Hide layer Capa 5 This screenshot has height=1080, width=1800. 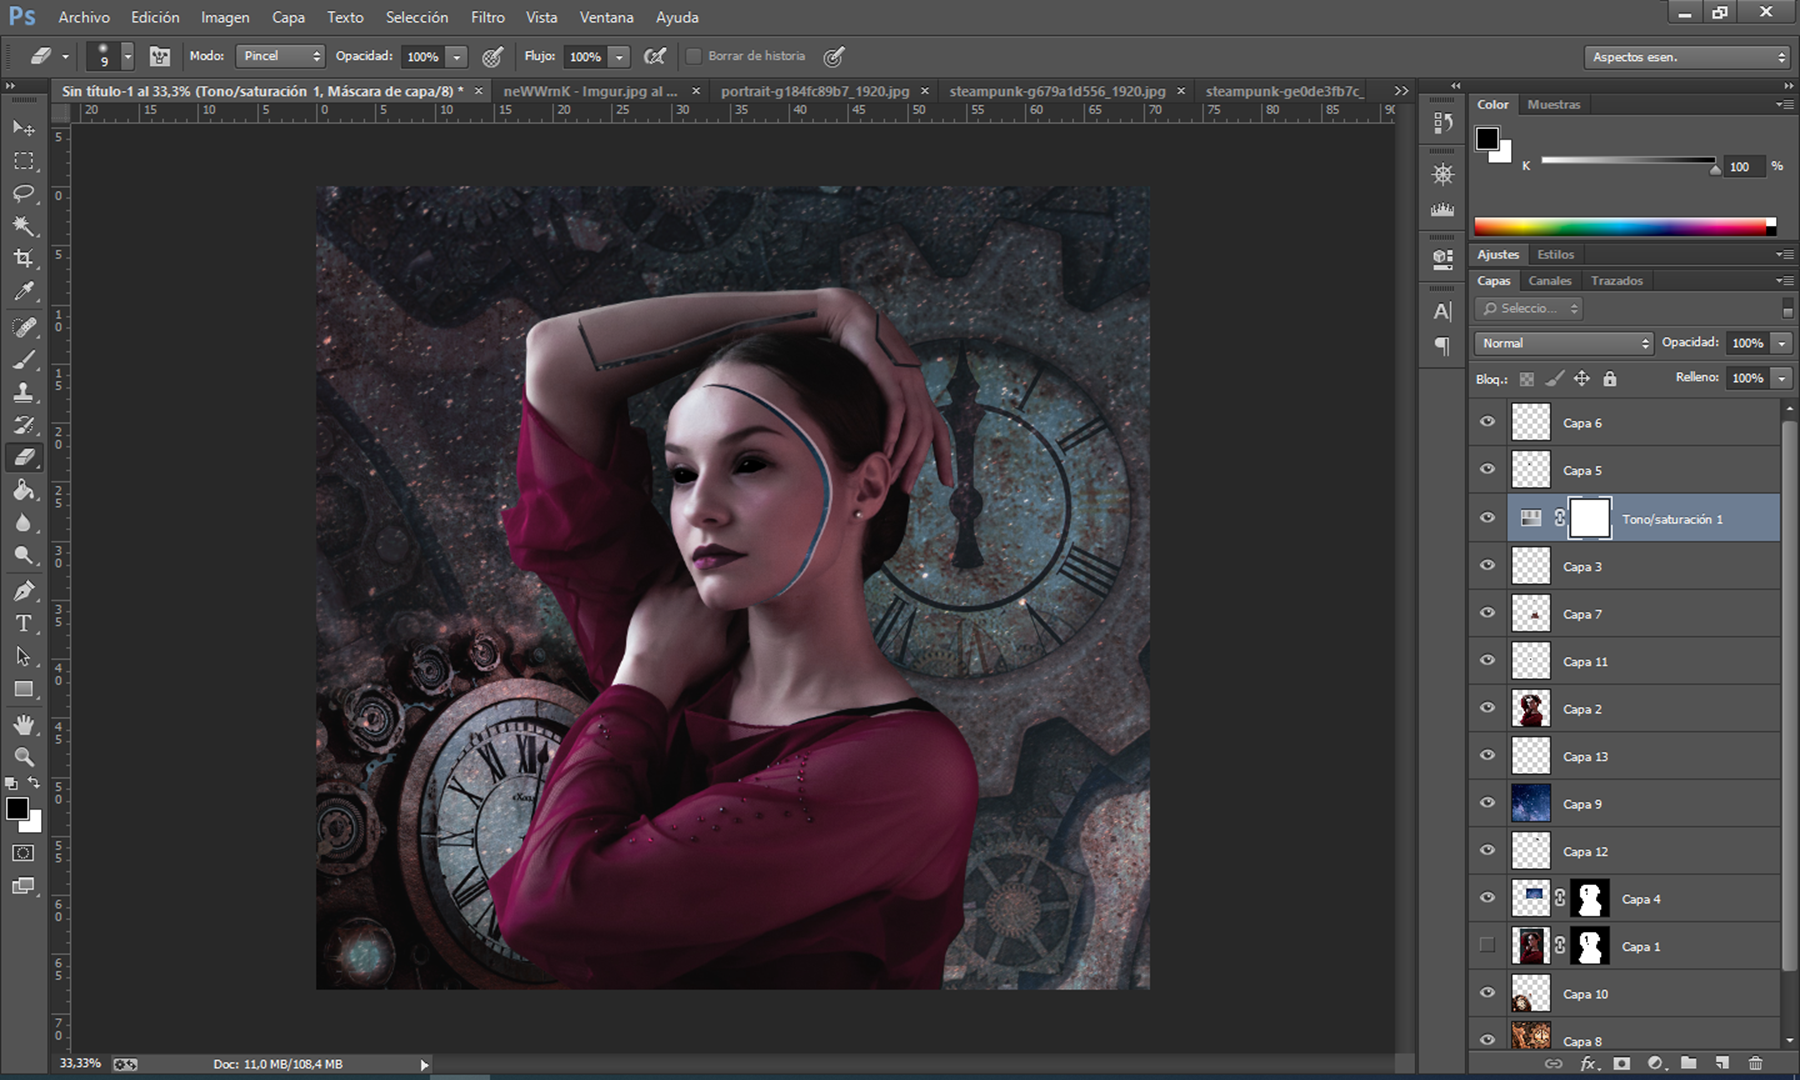tap(1487, 469)
